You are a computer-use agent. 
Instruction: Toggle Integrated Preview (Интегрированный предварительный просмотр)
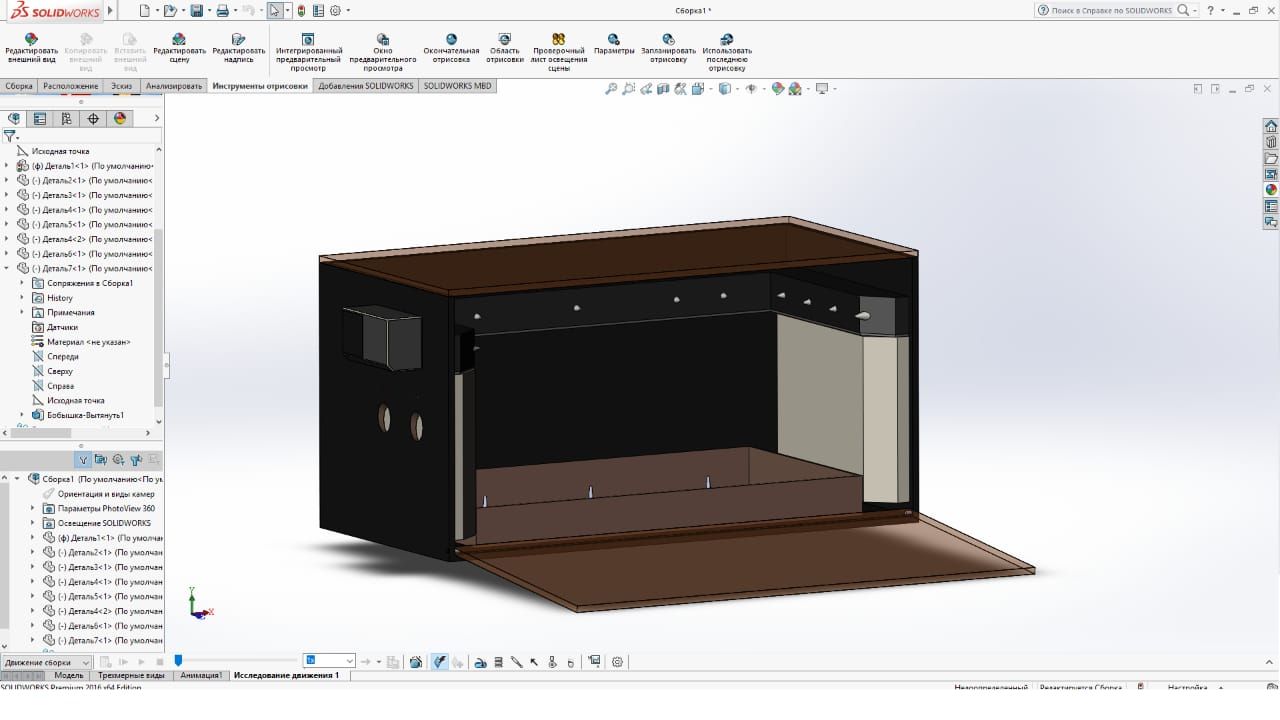tap(309, 40)
